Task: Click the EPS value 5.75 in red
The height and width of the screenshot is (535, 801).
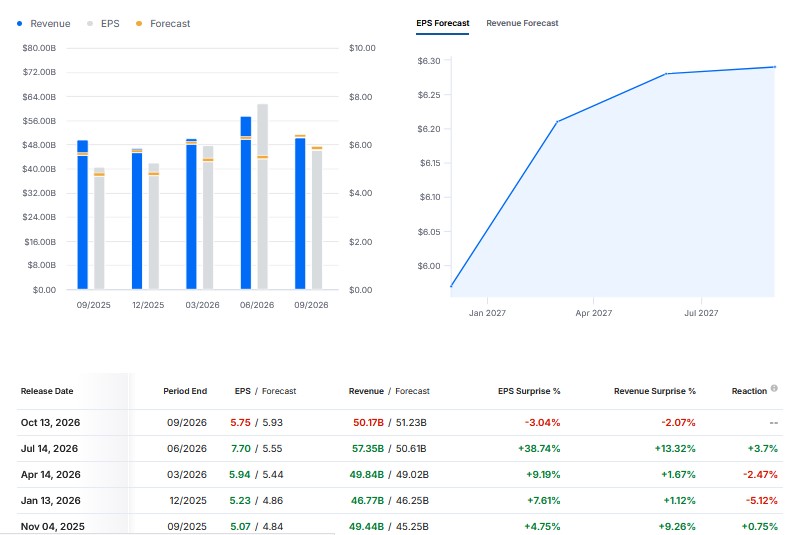Action: pyautogui.click(x=240, y=423)
